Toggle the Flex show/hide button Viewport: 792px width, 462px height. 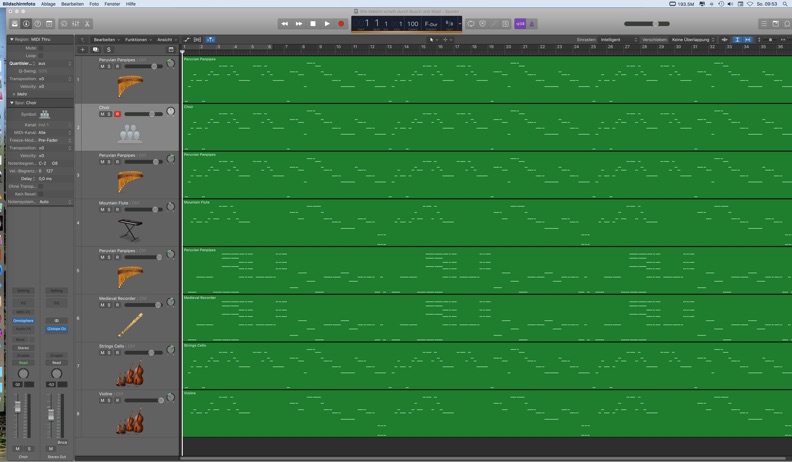197,39
